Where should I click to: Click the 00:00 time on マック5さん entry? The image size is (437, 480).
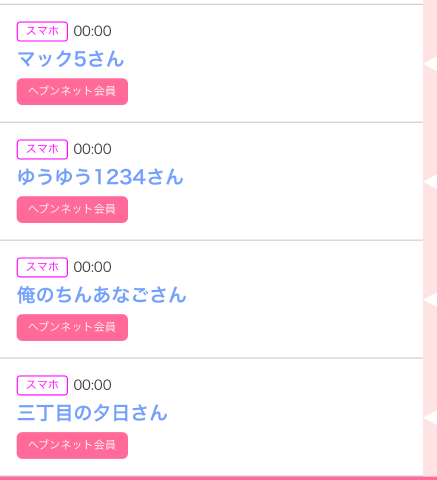pos(92,31)
